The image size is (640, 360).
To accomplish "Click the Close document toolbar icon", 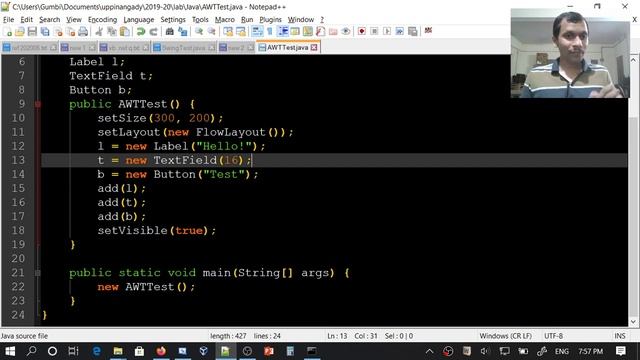I will point(58,31).
